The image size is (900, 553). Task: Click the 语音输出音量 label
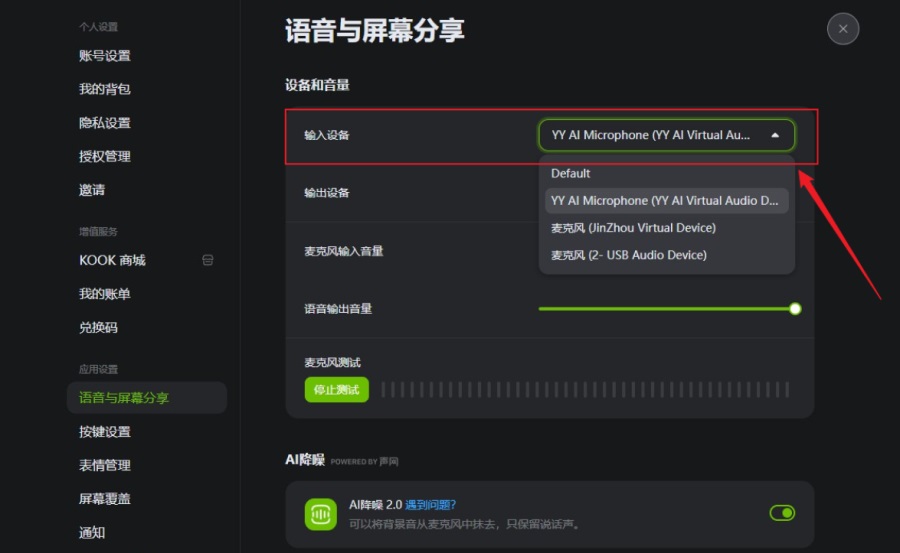click(x=338, y=309)
